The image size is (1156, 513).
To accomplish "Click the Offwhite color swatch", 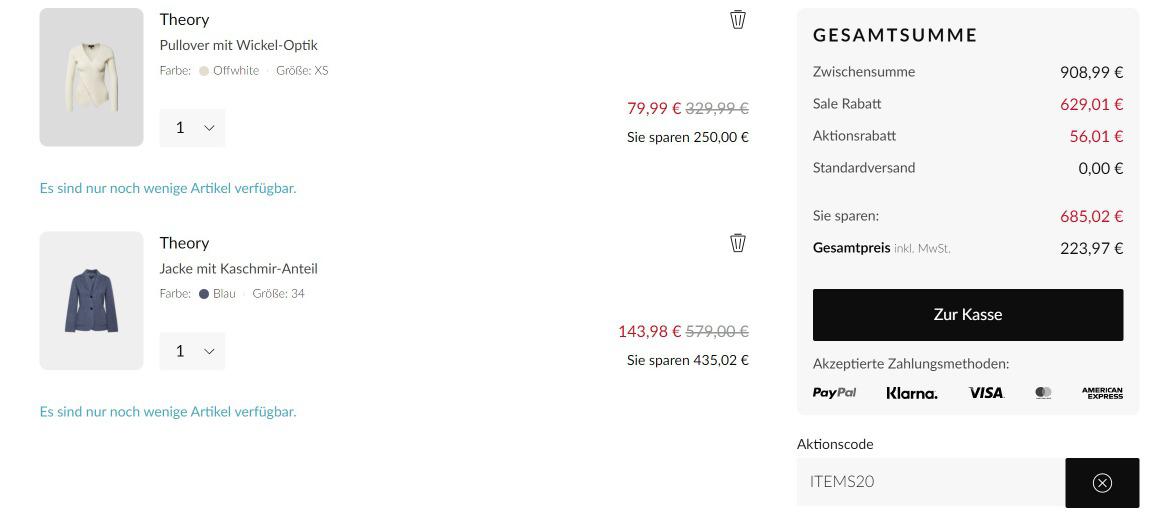I will tap(204, 71).
